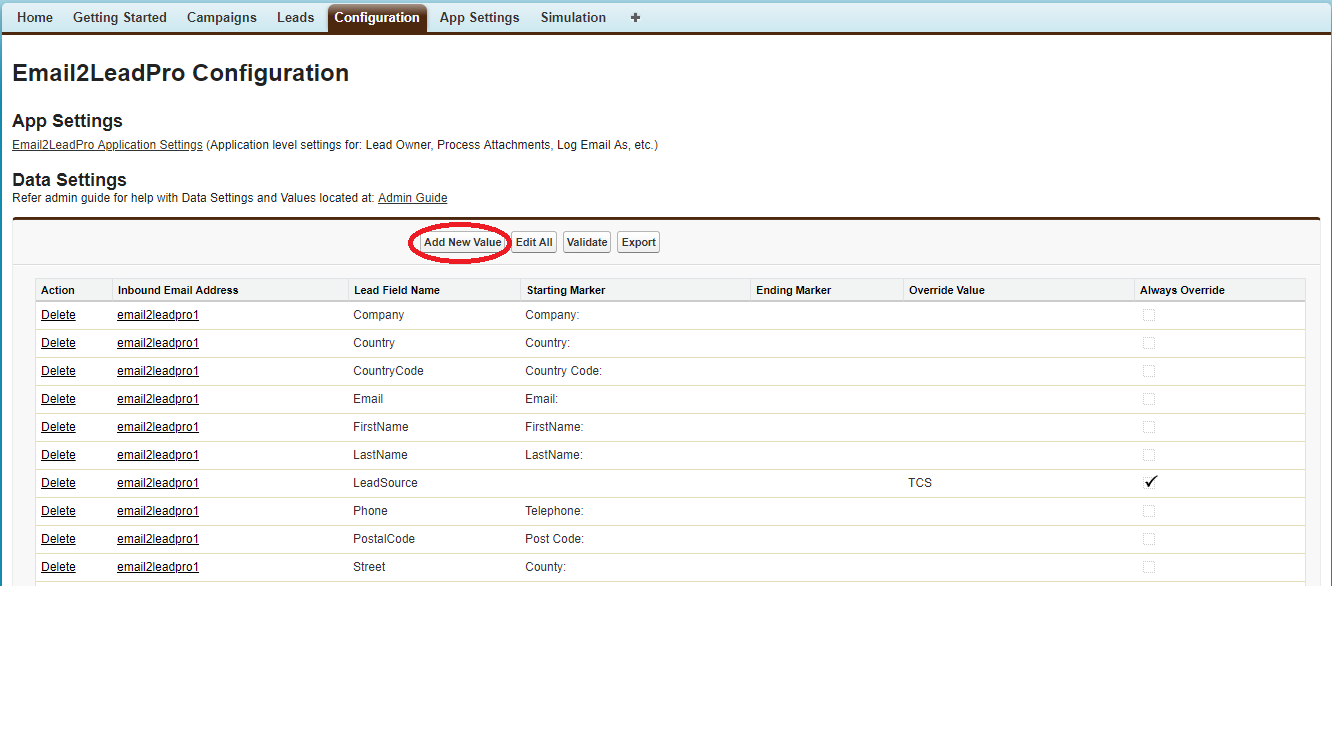
Task: Click the Lead Field Name column header
Action: coord(396,290)
